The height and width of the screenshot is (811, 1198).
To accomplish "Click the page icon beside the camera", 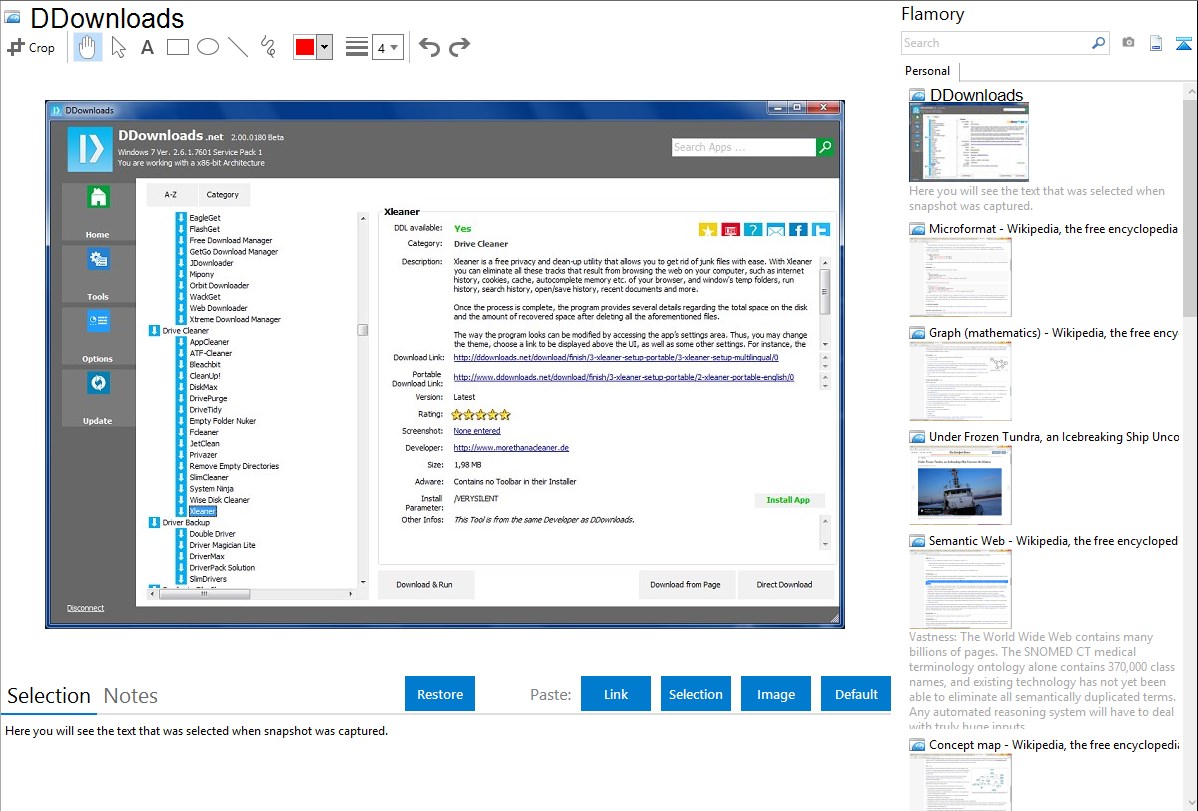I will pos(1156,43).
